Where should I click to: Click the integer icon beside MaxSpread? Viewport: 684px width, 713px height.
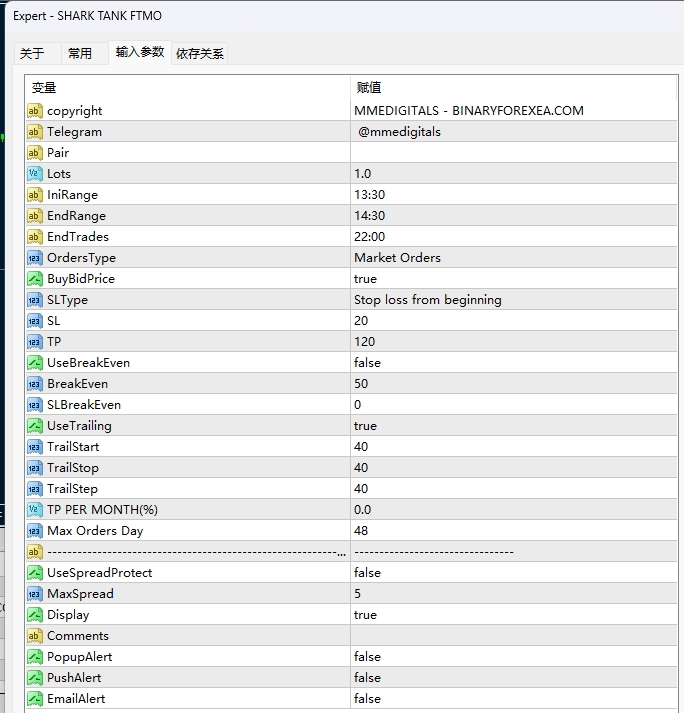[x=35, y=593]
